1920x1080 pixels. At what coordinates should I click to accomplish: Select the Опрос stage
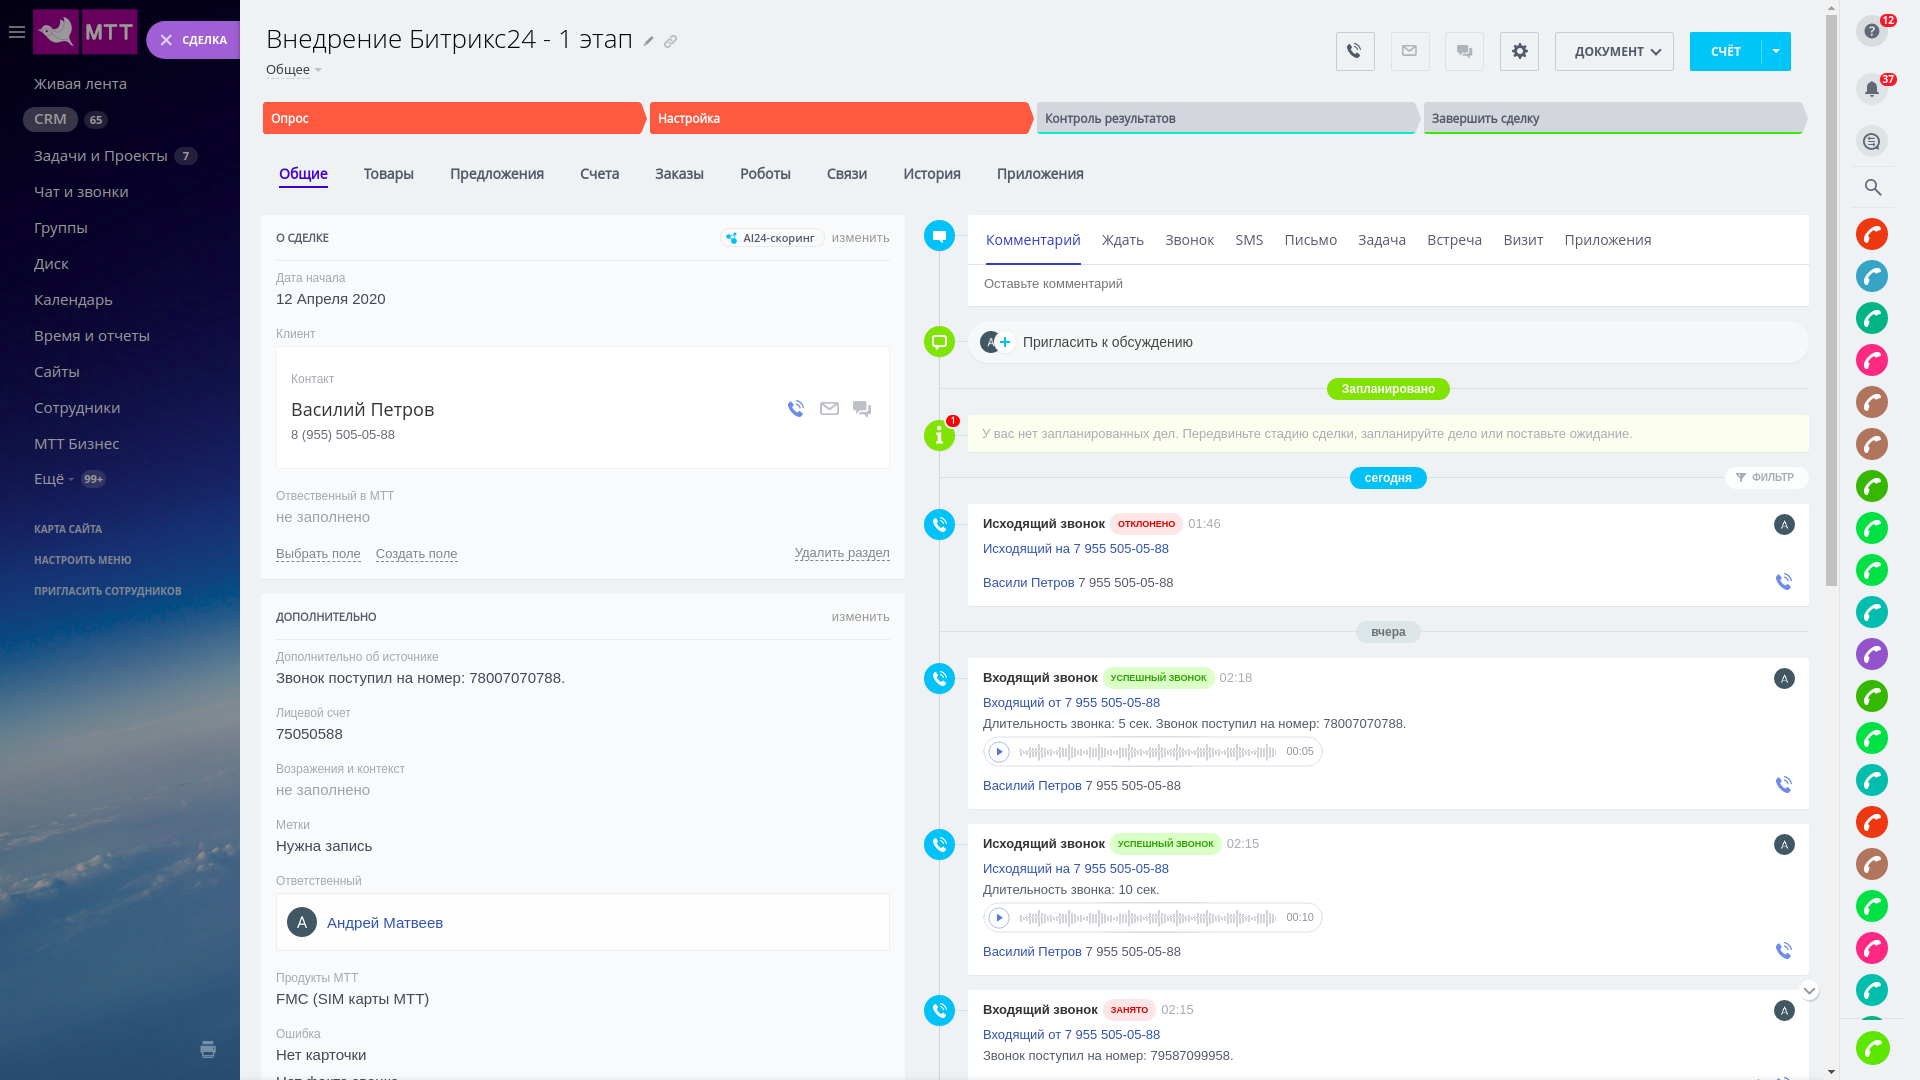click(453, 118)
